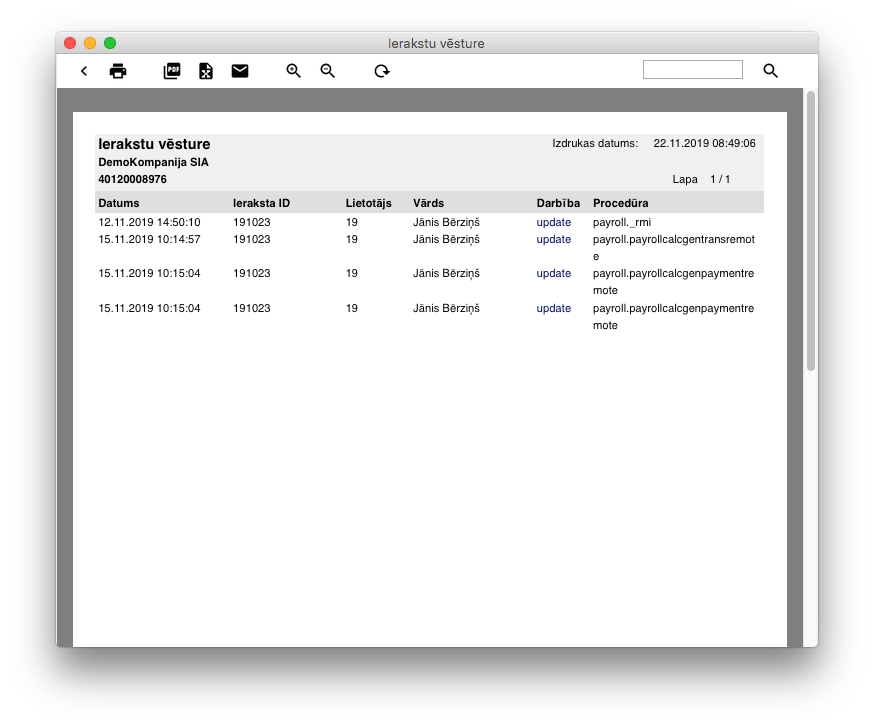Export the report to a spreadsheet file

[206, 71]
